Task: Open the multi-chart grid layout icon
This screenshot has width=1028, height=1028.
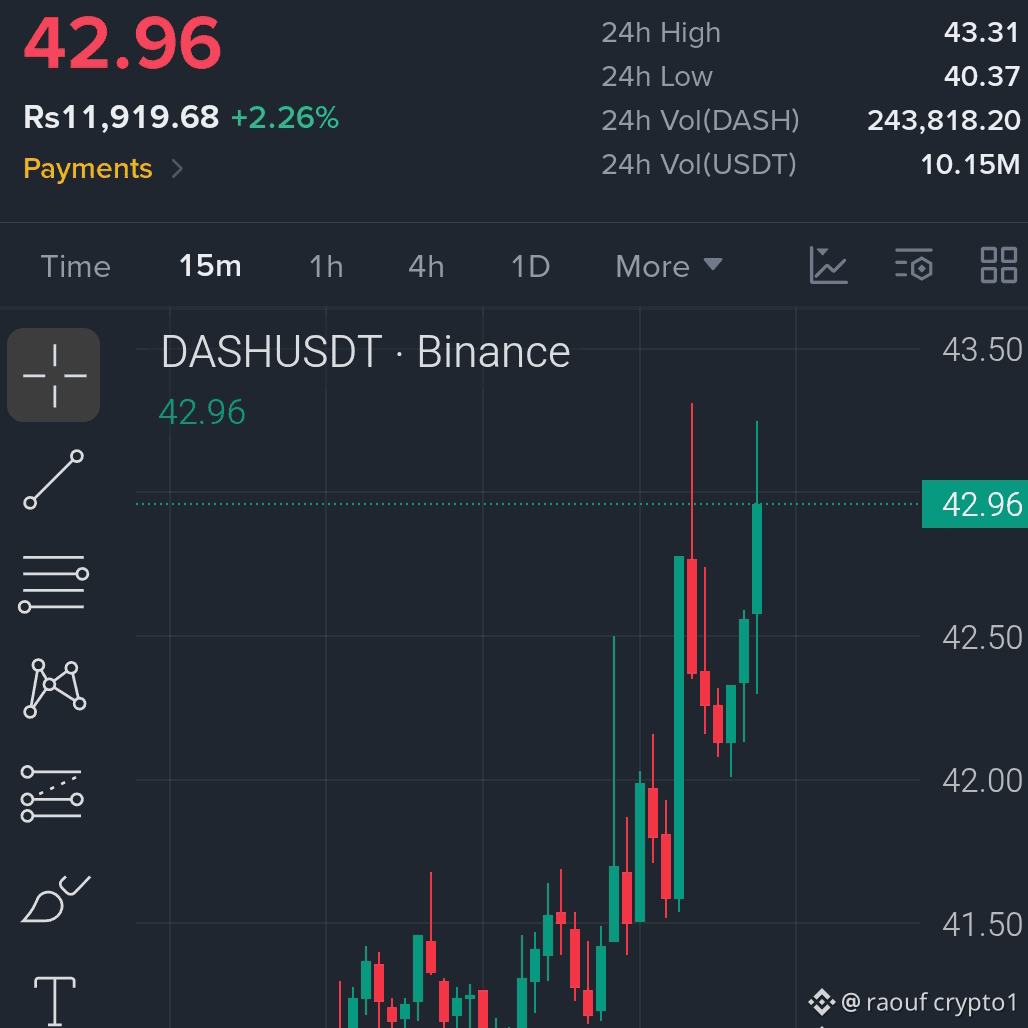Action: pyautogui.click(x=998, y=265)
